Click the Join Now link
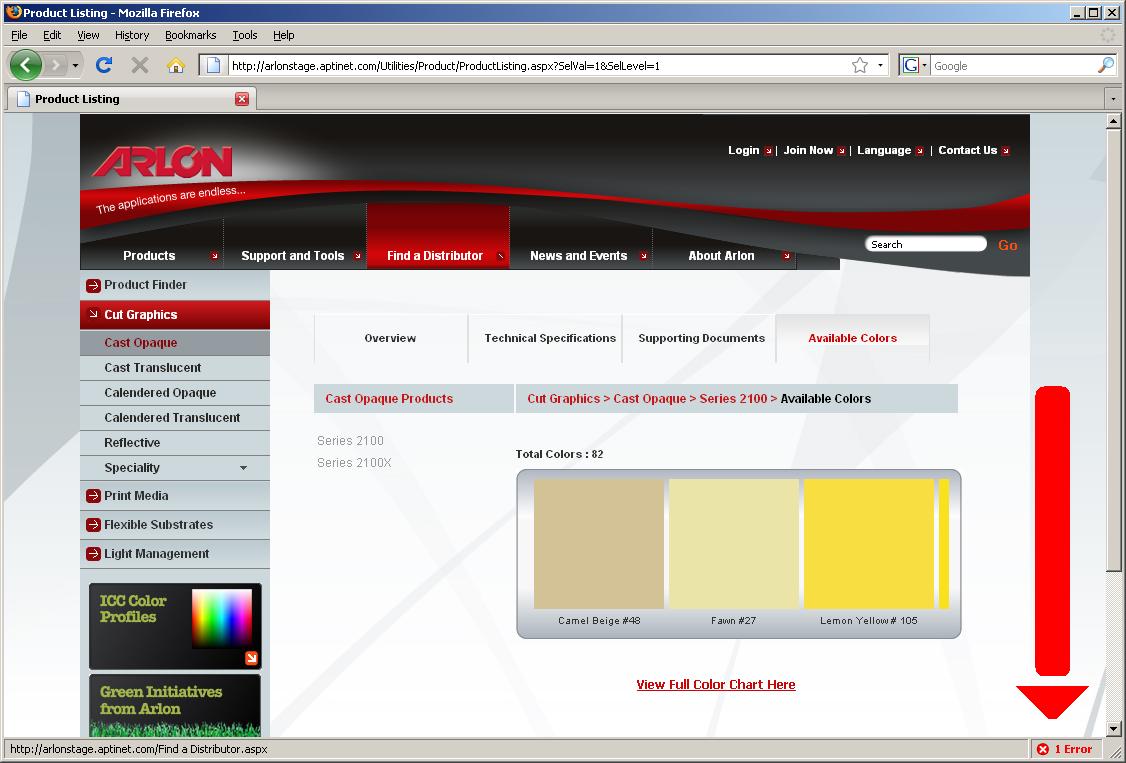Image resolution: width=1126 pixels, height=763 pixels. (x=808, y=150)
